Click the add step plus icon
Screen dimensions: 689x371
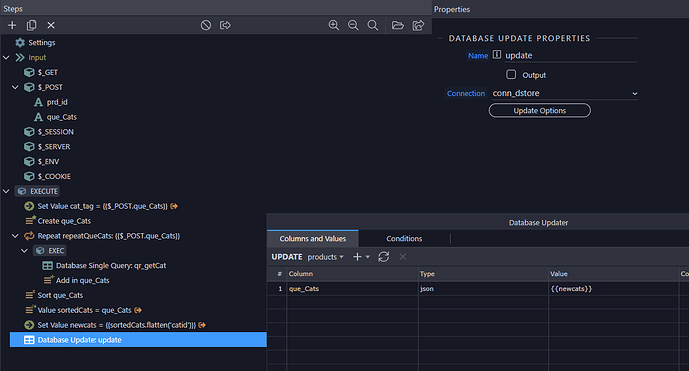click(x=12, y=25)
